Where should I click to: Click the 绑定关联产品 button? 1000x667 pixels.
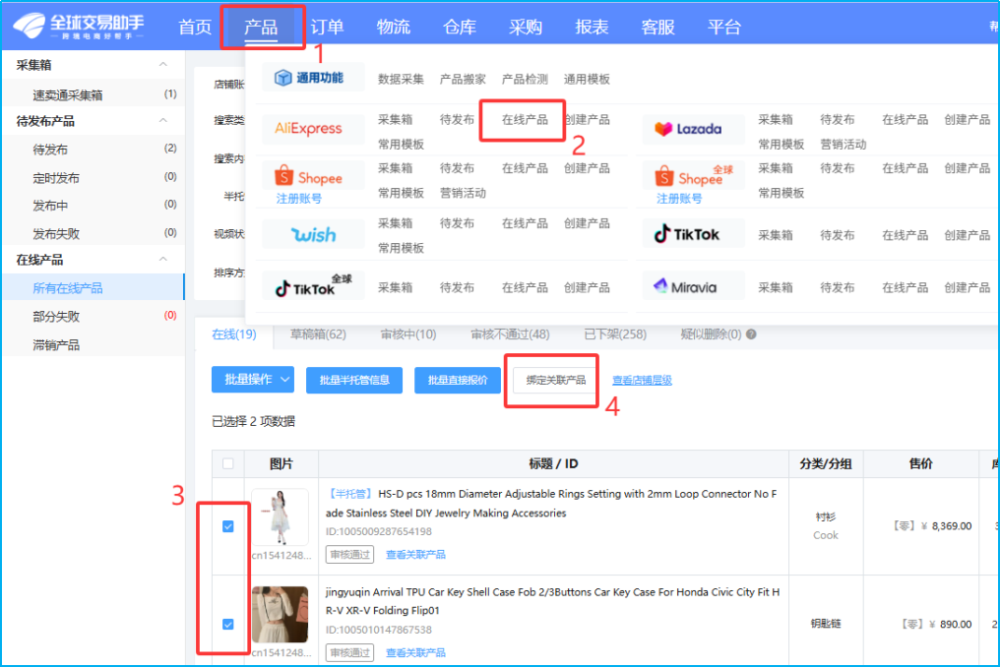[551, 380]
